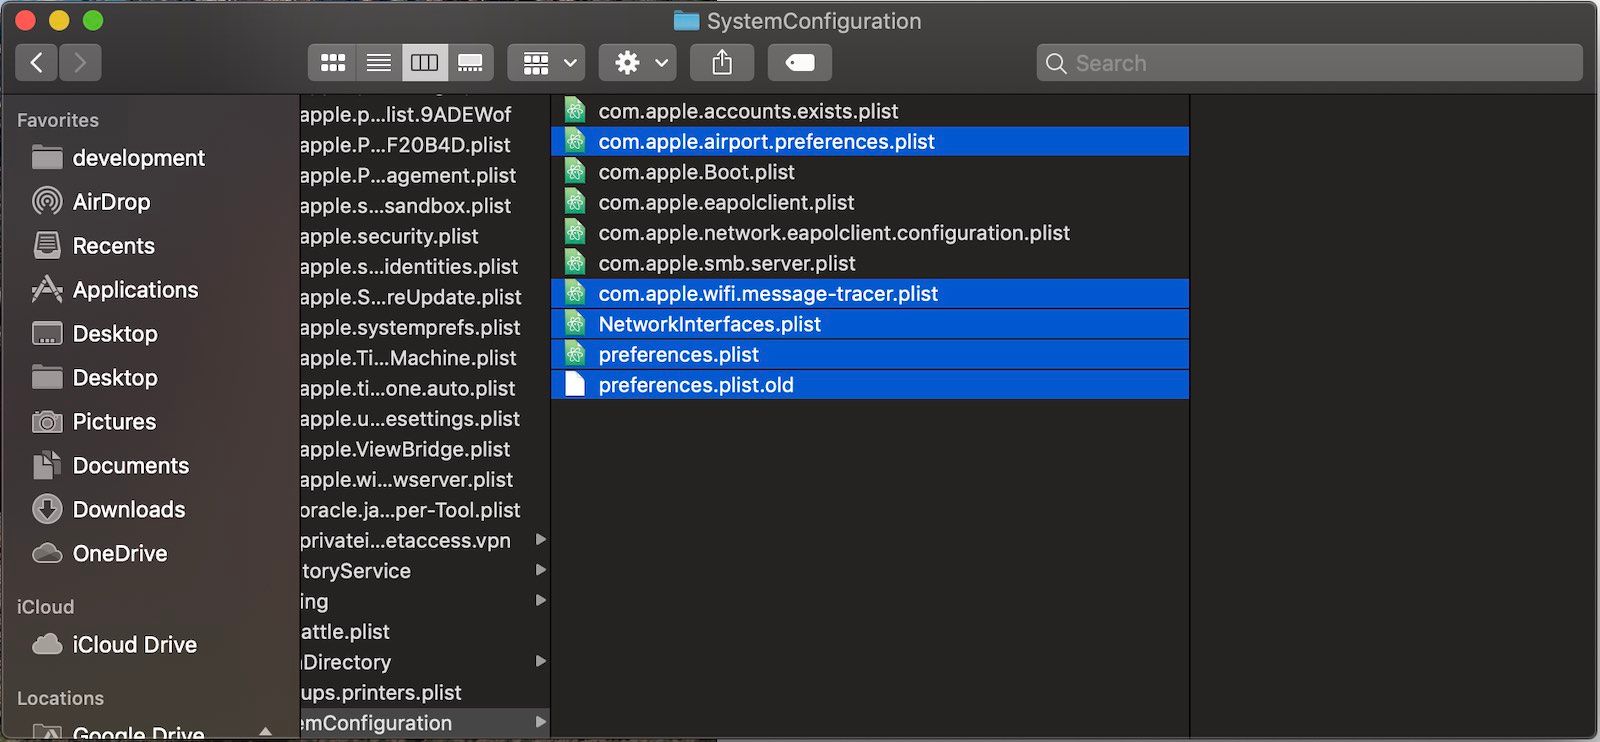The height and width of the screenshot is (742, 1600).
Task: Select com.apple.smb.server.plist file
Action: pos(870,264)
